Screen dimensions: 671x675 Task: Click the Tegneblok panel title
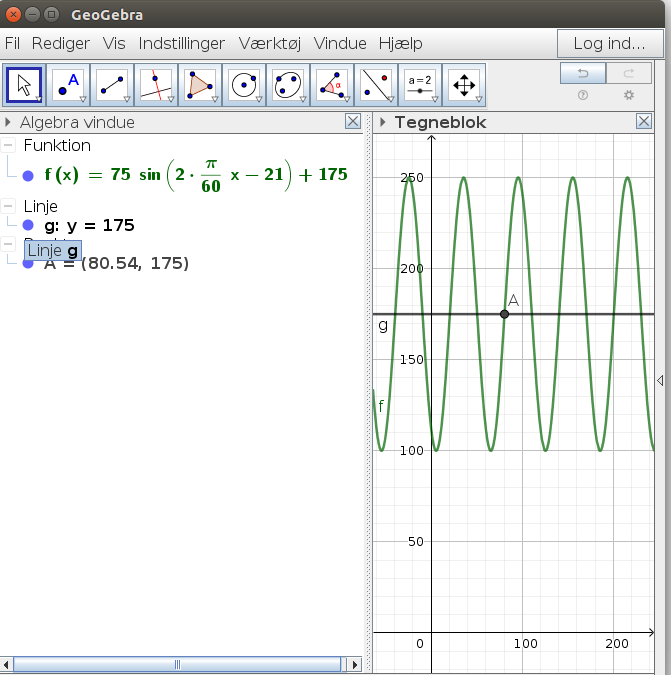pyautogui.click(x=440, y=122)
